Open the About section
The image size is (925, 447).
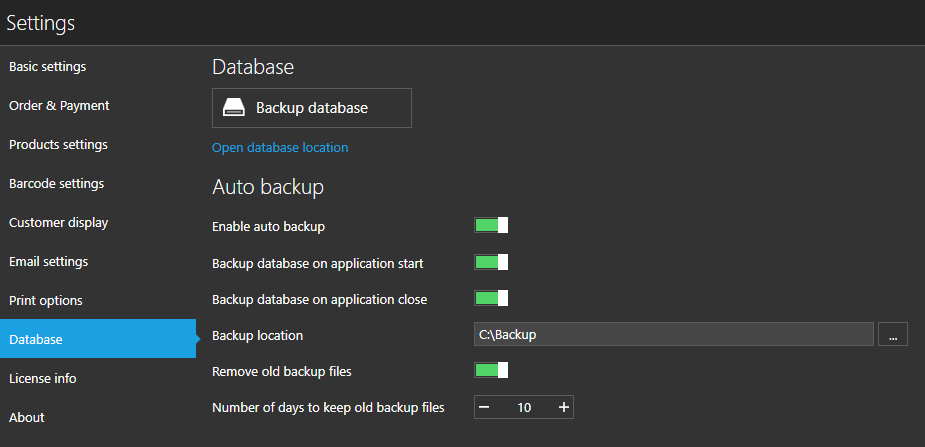pyautogui.click(x=27, y=418)
